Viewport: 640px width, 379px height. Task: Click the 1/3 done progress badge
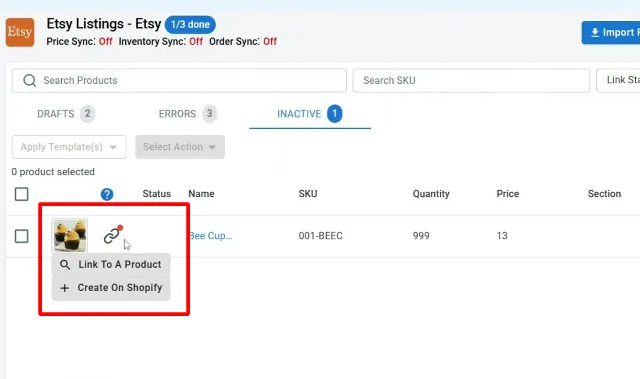coord(190,24)
